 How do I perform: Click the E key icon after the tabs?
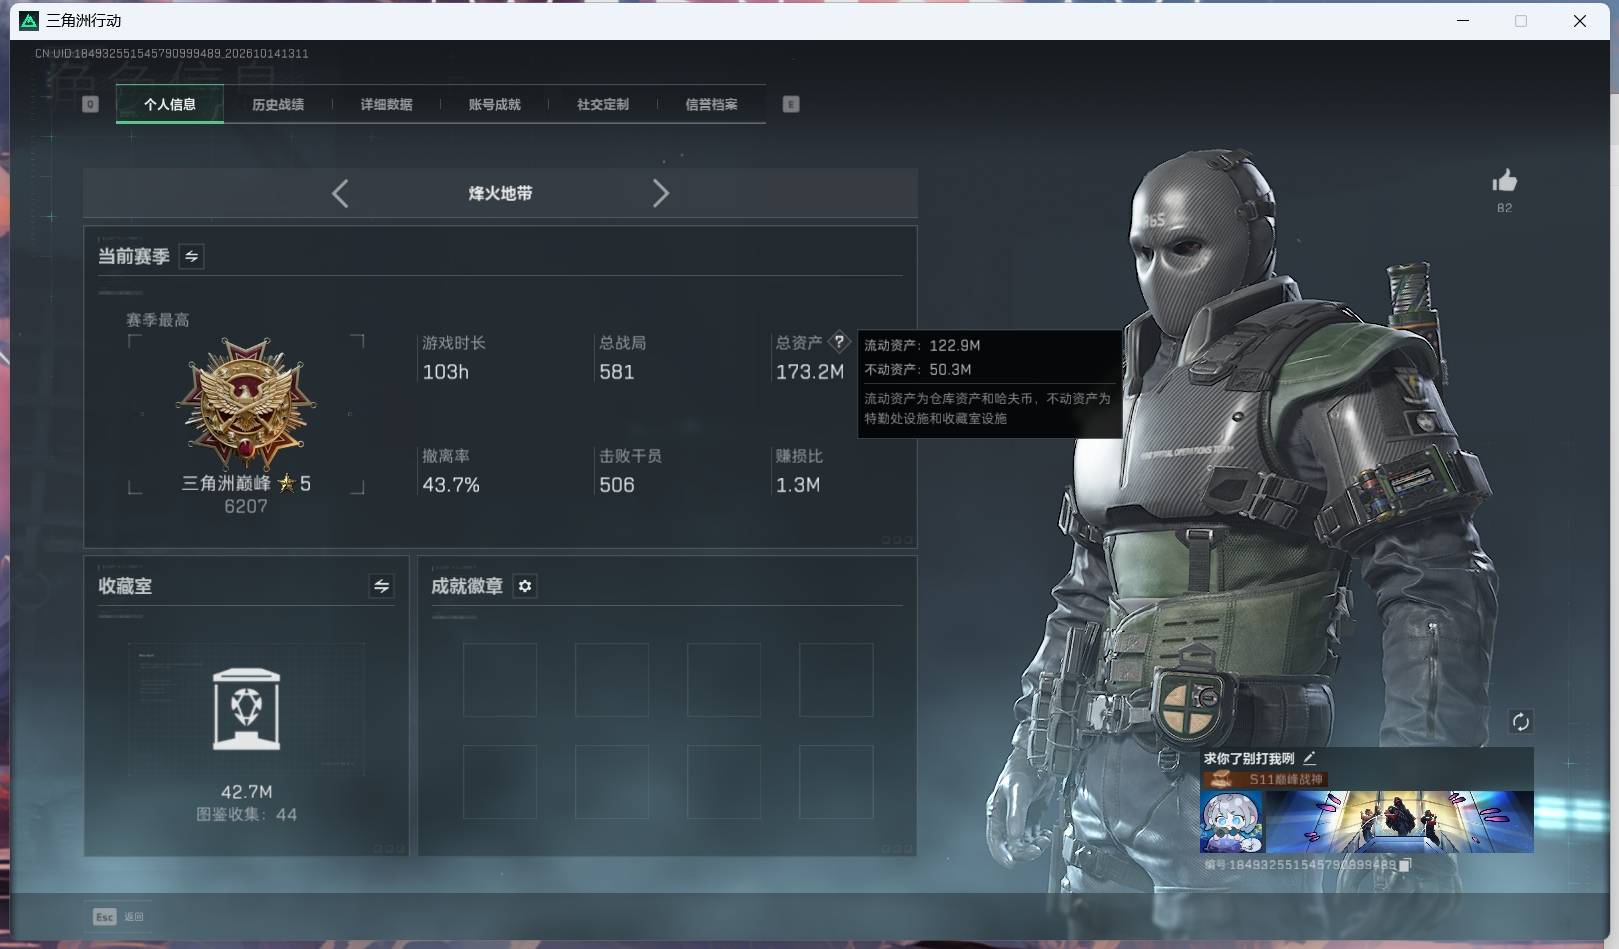[791, 104]
